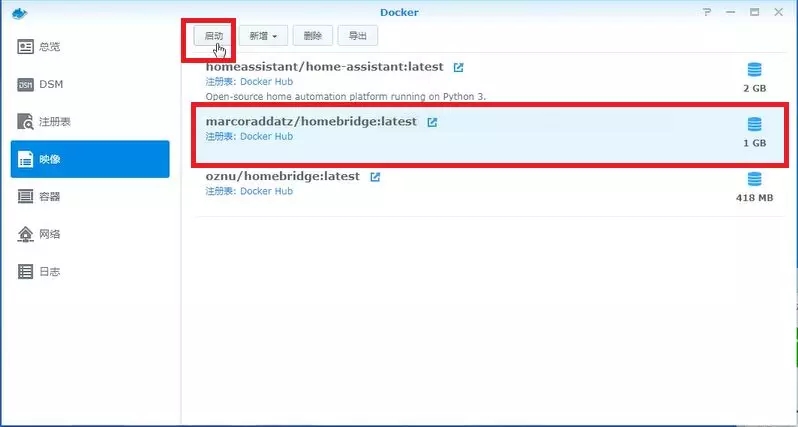The height and width of the screenshot is (427, 798).
Task: Open Docker Hub link under oznu image
Action: (x=266, y=191)
